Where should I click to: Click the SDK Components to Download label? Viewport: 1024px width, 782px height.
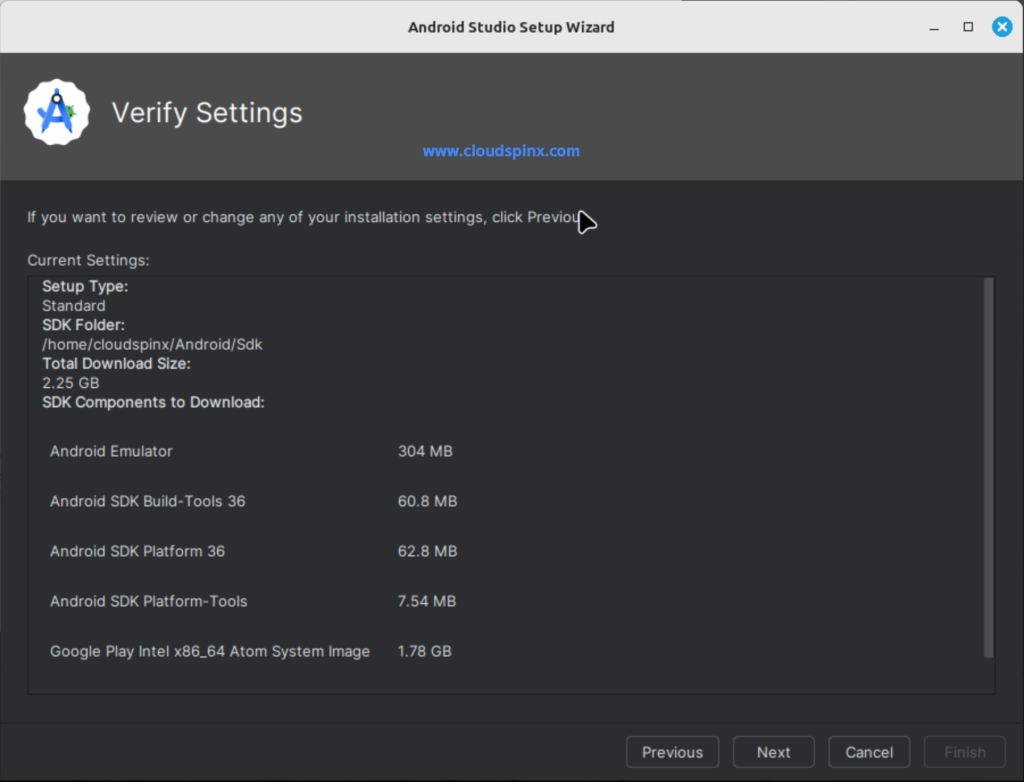153,402
